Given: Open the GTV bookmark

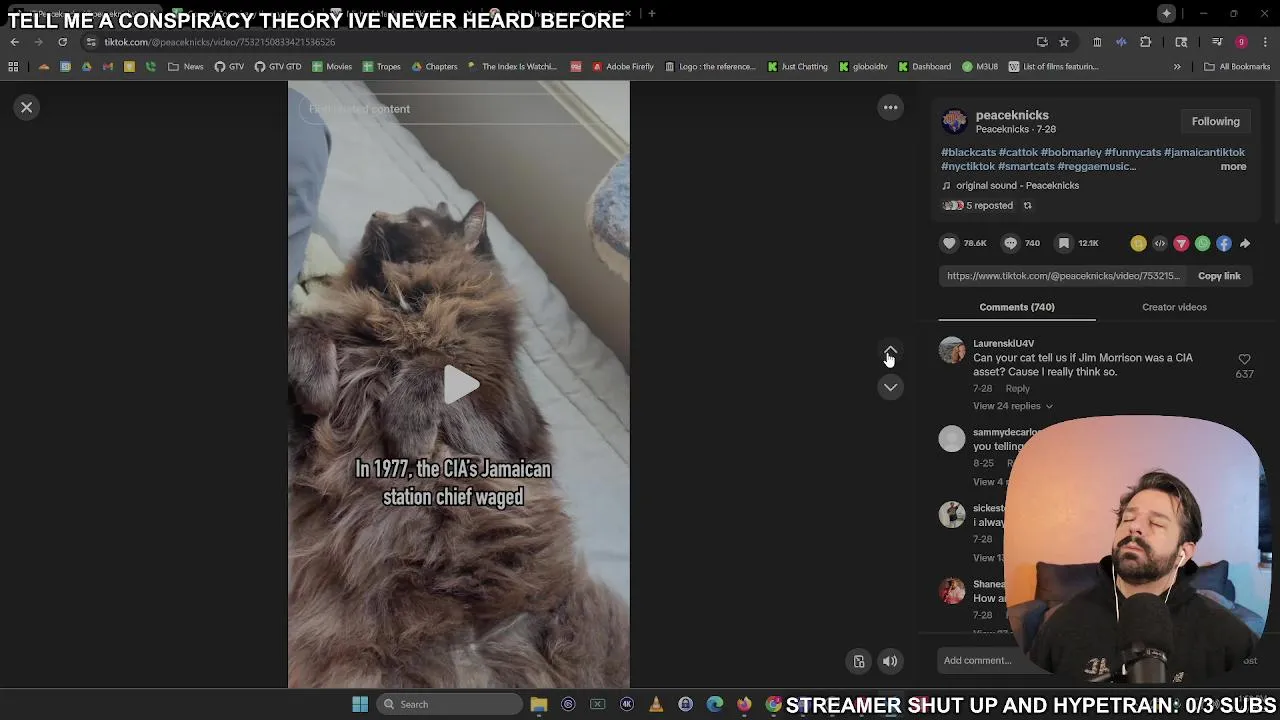Looking at the screenshot, I should pos(229,67).
